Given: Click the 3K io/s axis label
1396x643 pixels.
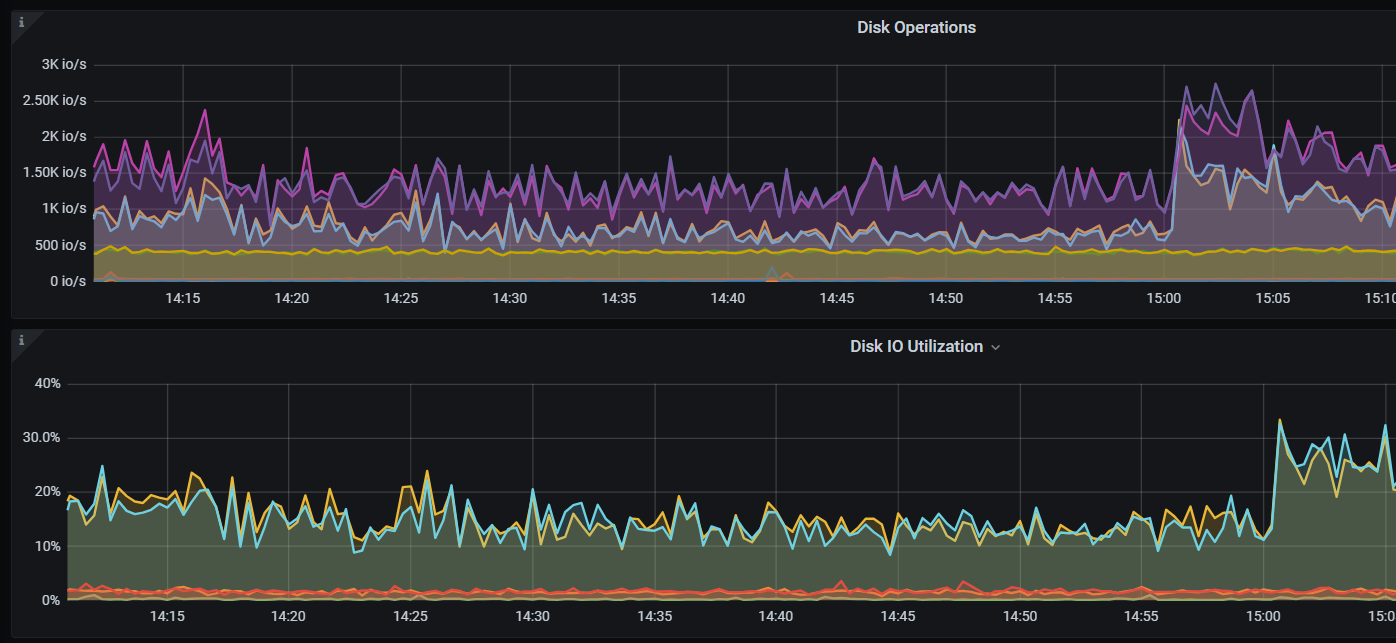Looking at the screenshot, I should [64, 64].
